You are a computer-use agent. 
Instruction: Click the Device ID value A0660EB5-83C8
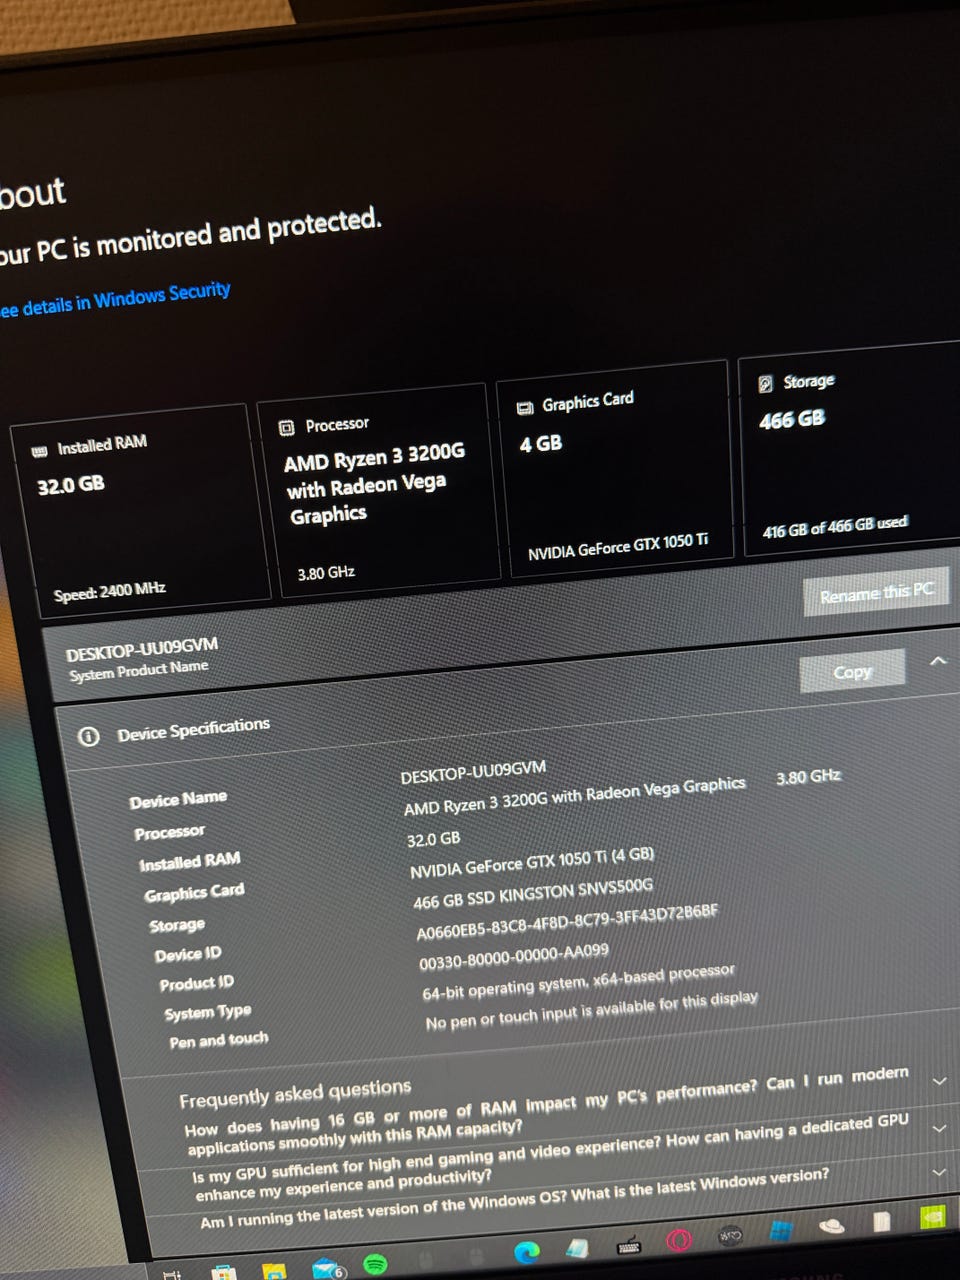[567, 921]
